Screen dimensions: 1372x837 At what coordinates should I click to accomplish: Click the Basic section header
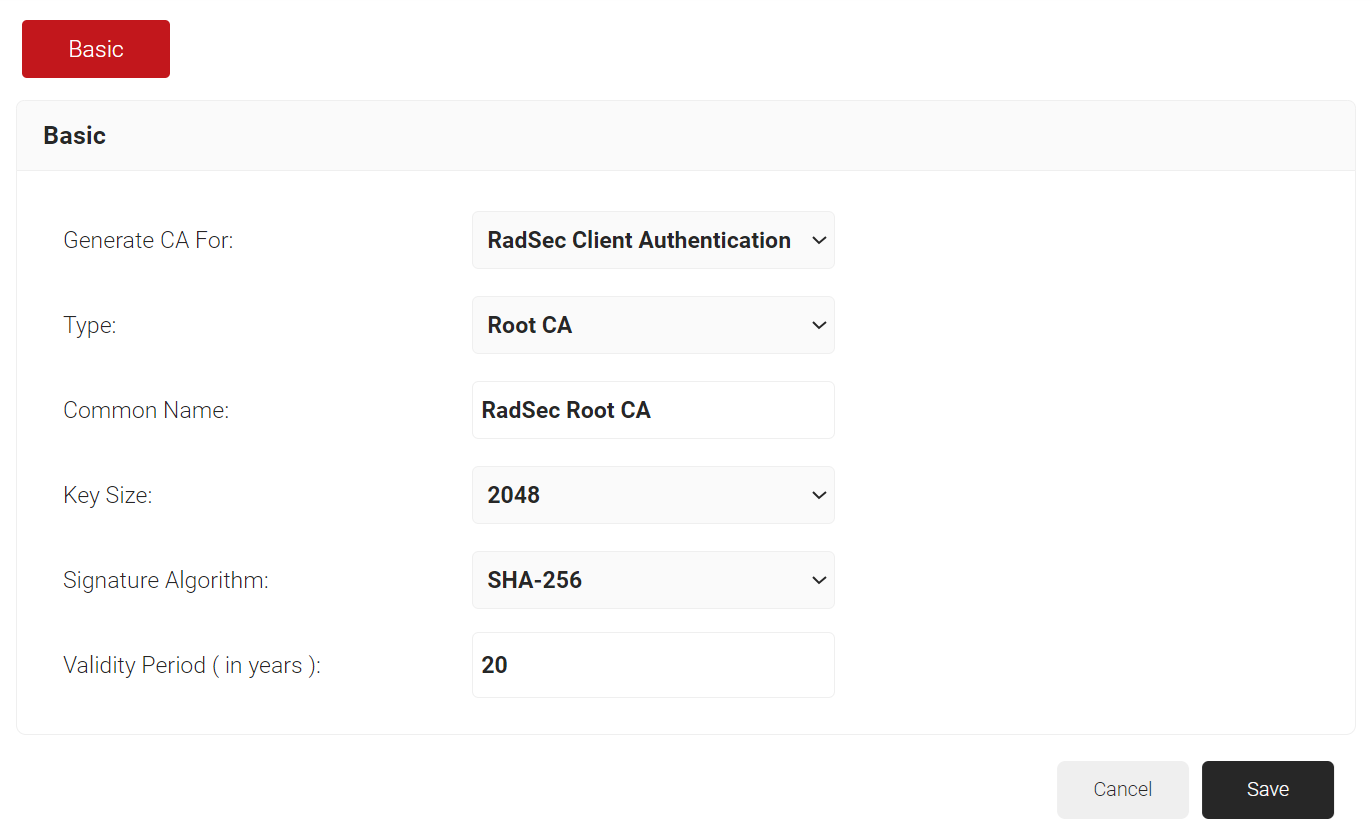tap(75, 136)
